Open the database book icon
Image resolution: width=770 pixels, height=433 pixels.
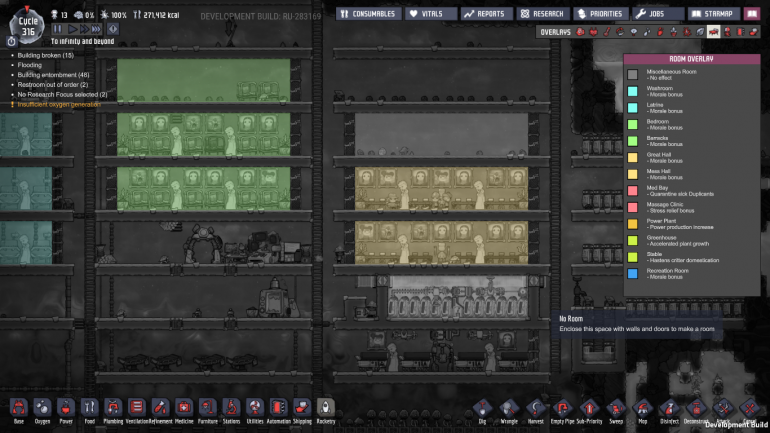[x=752, y=14]
